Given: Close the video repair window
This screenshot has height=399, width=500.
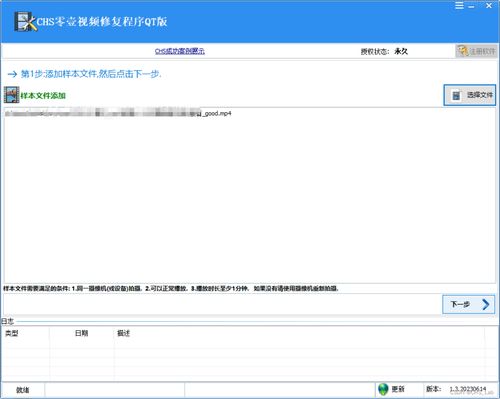Looking at the screenshot, I should pyautogui.click(x=489, y=5).
